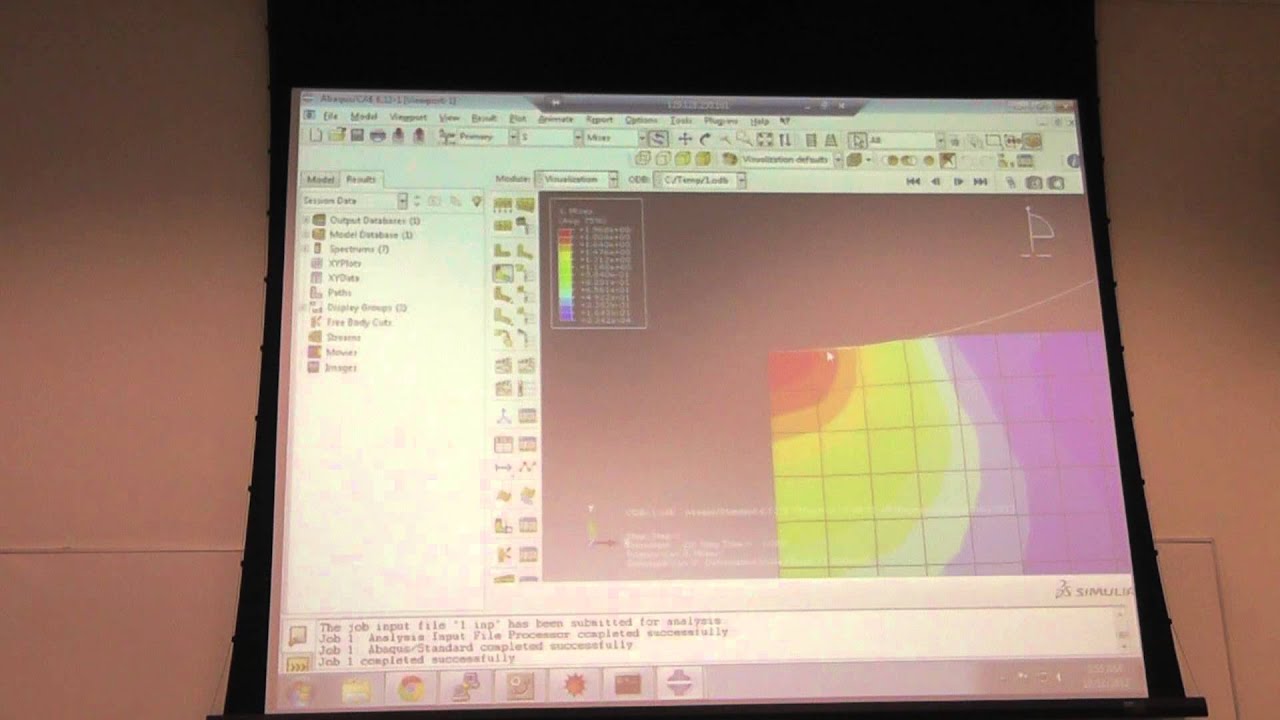Switch to the Results tab

(x=360, y=179)
